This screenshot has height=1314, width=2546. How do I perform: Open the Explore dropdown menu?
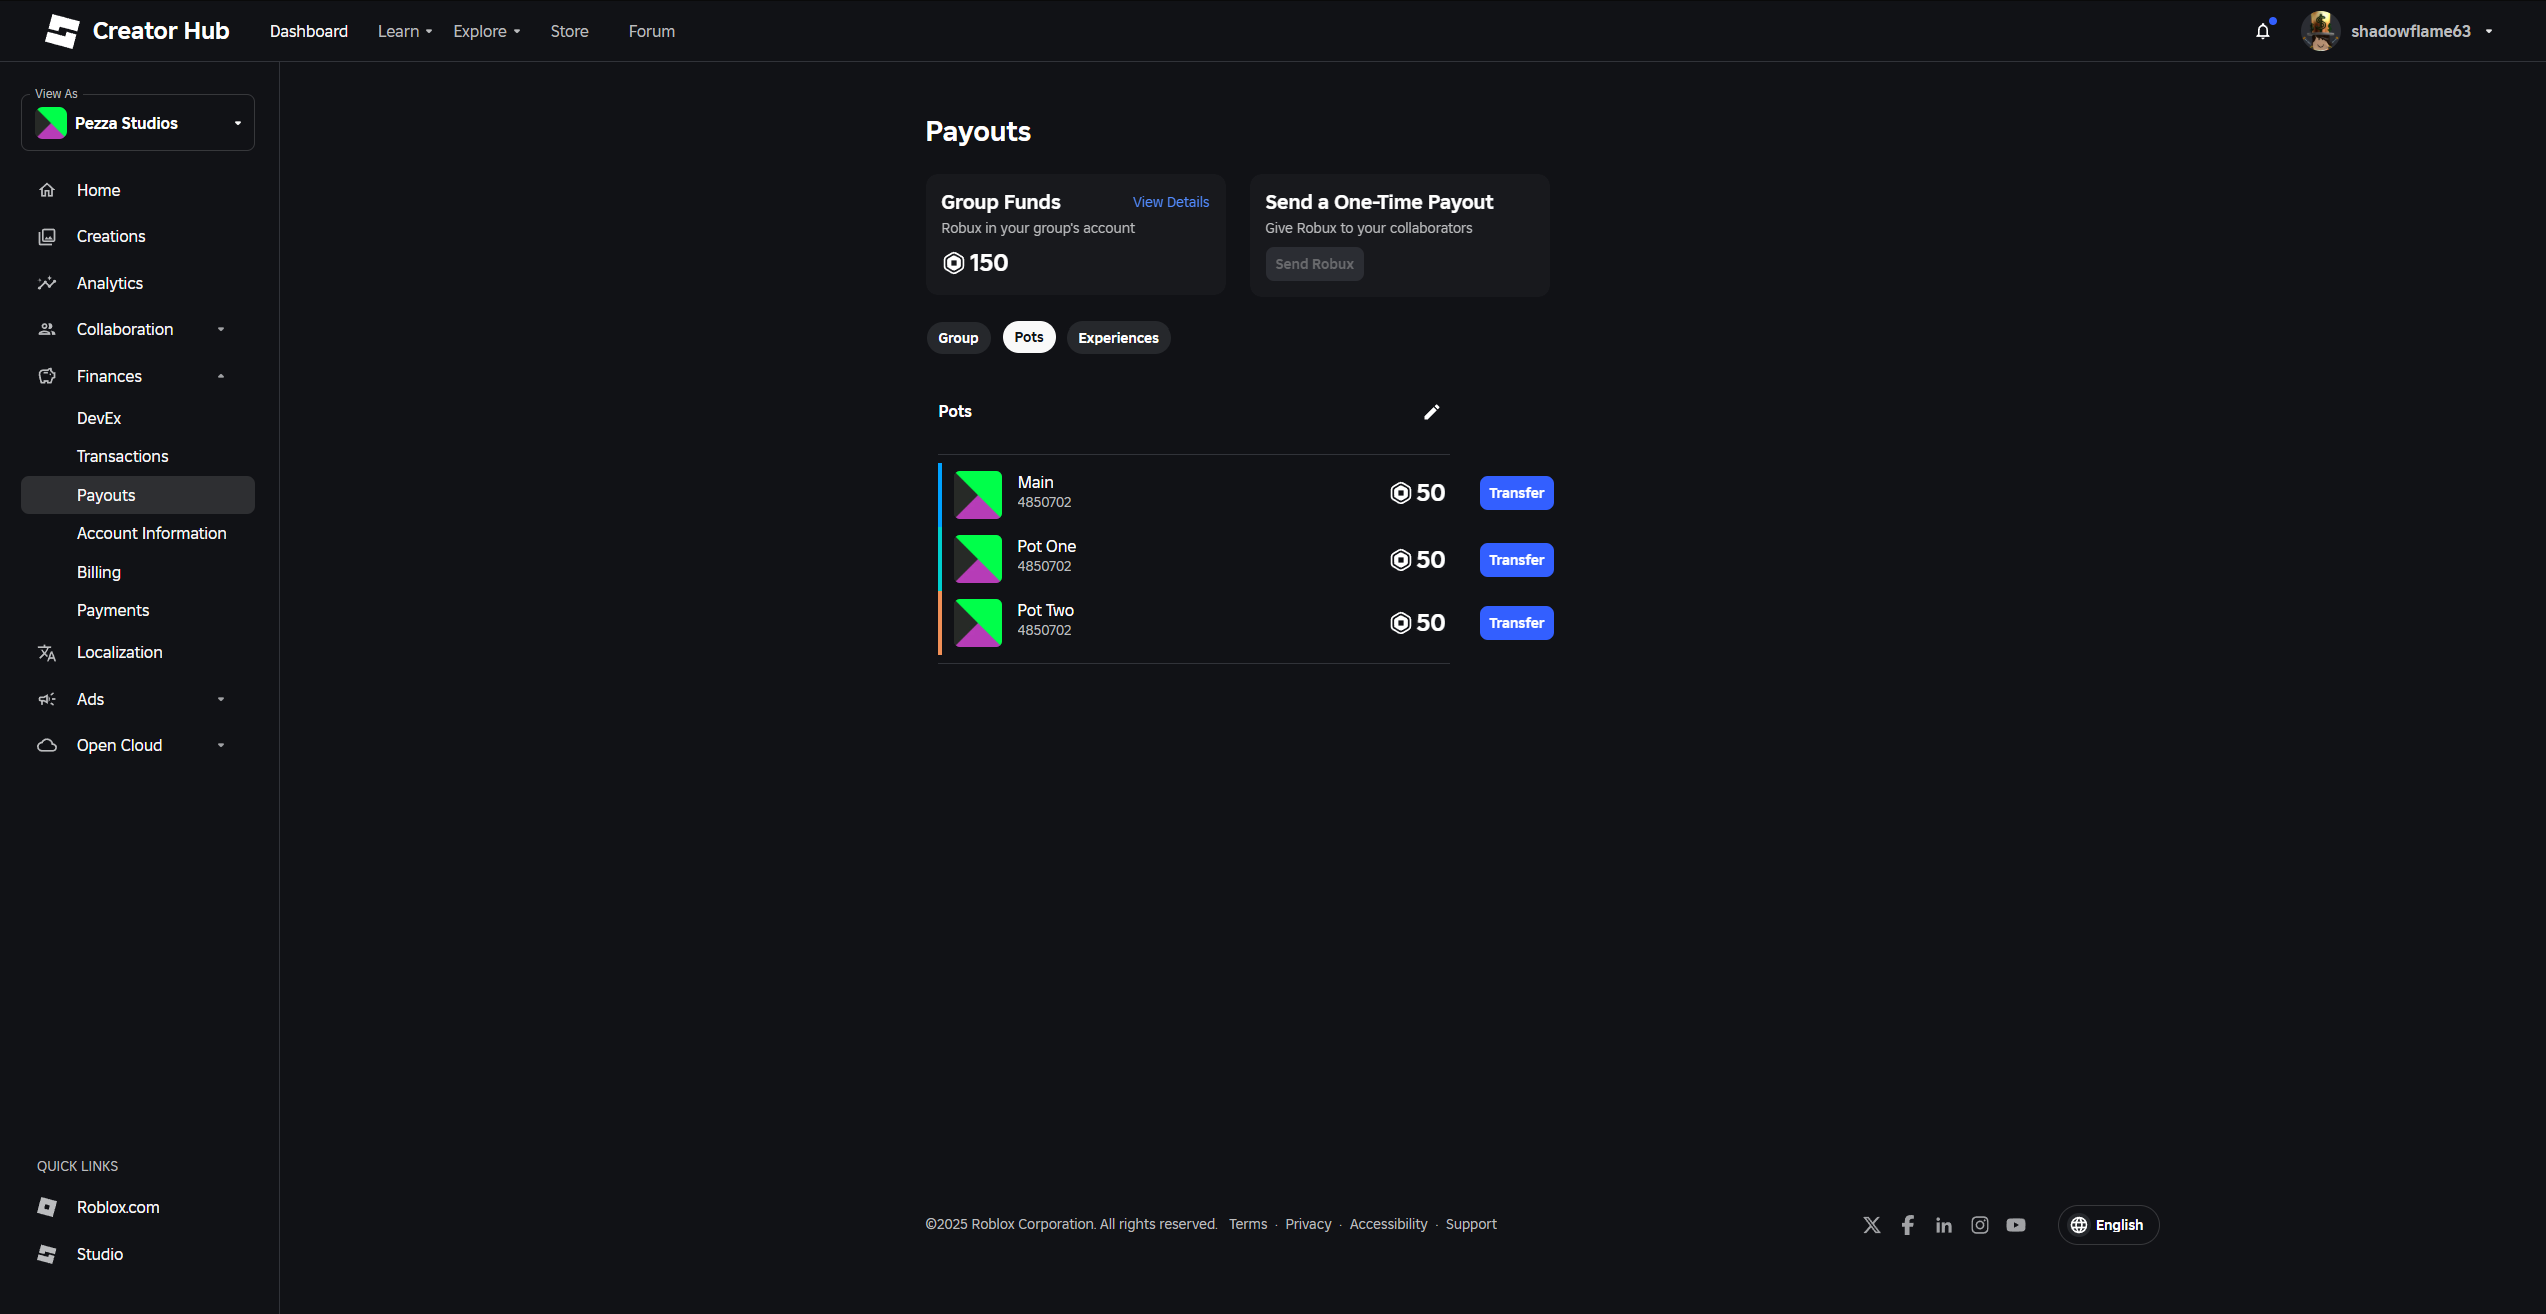click(x=487, y=31)
